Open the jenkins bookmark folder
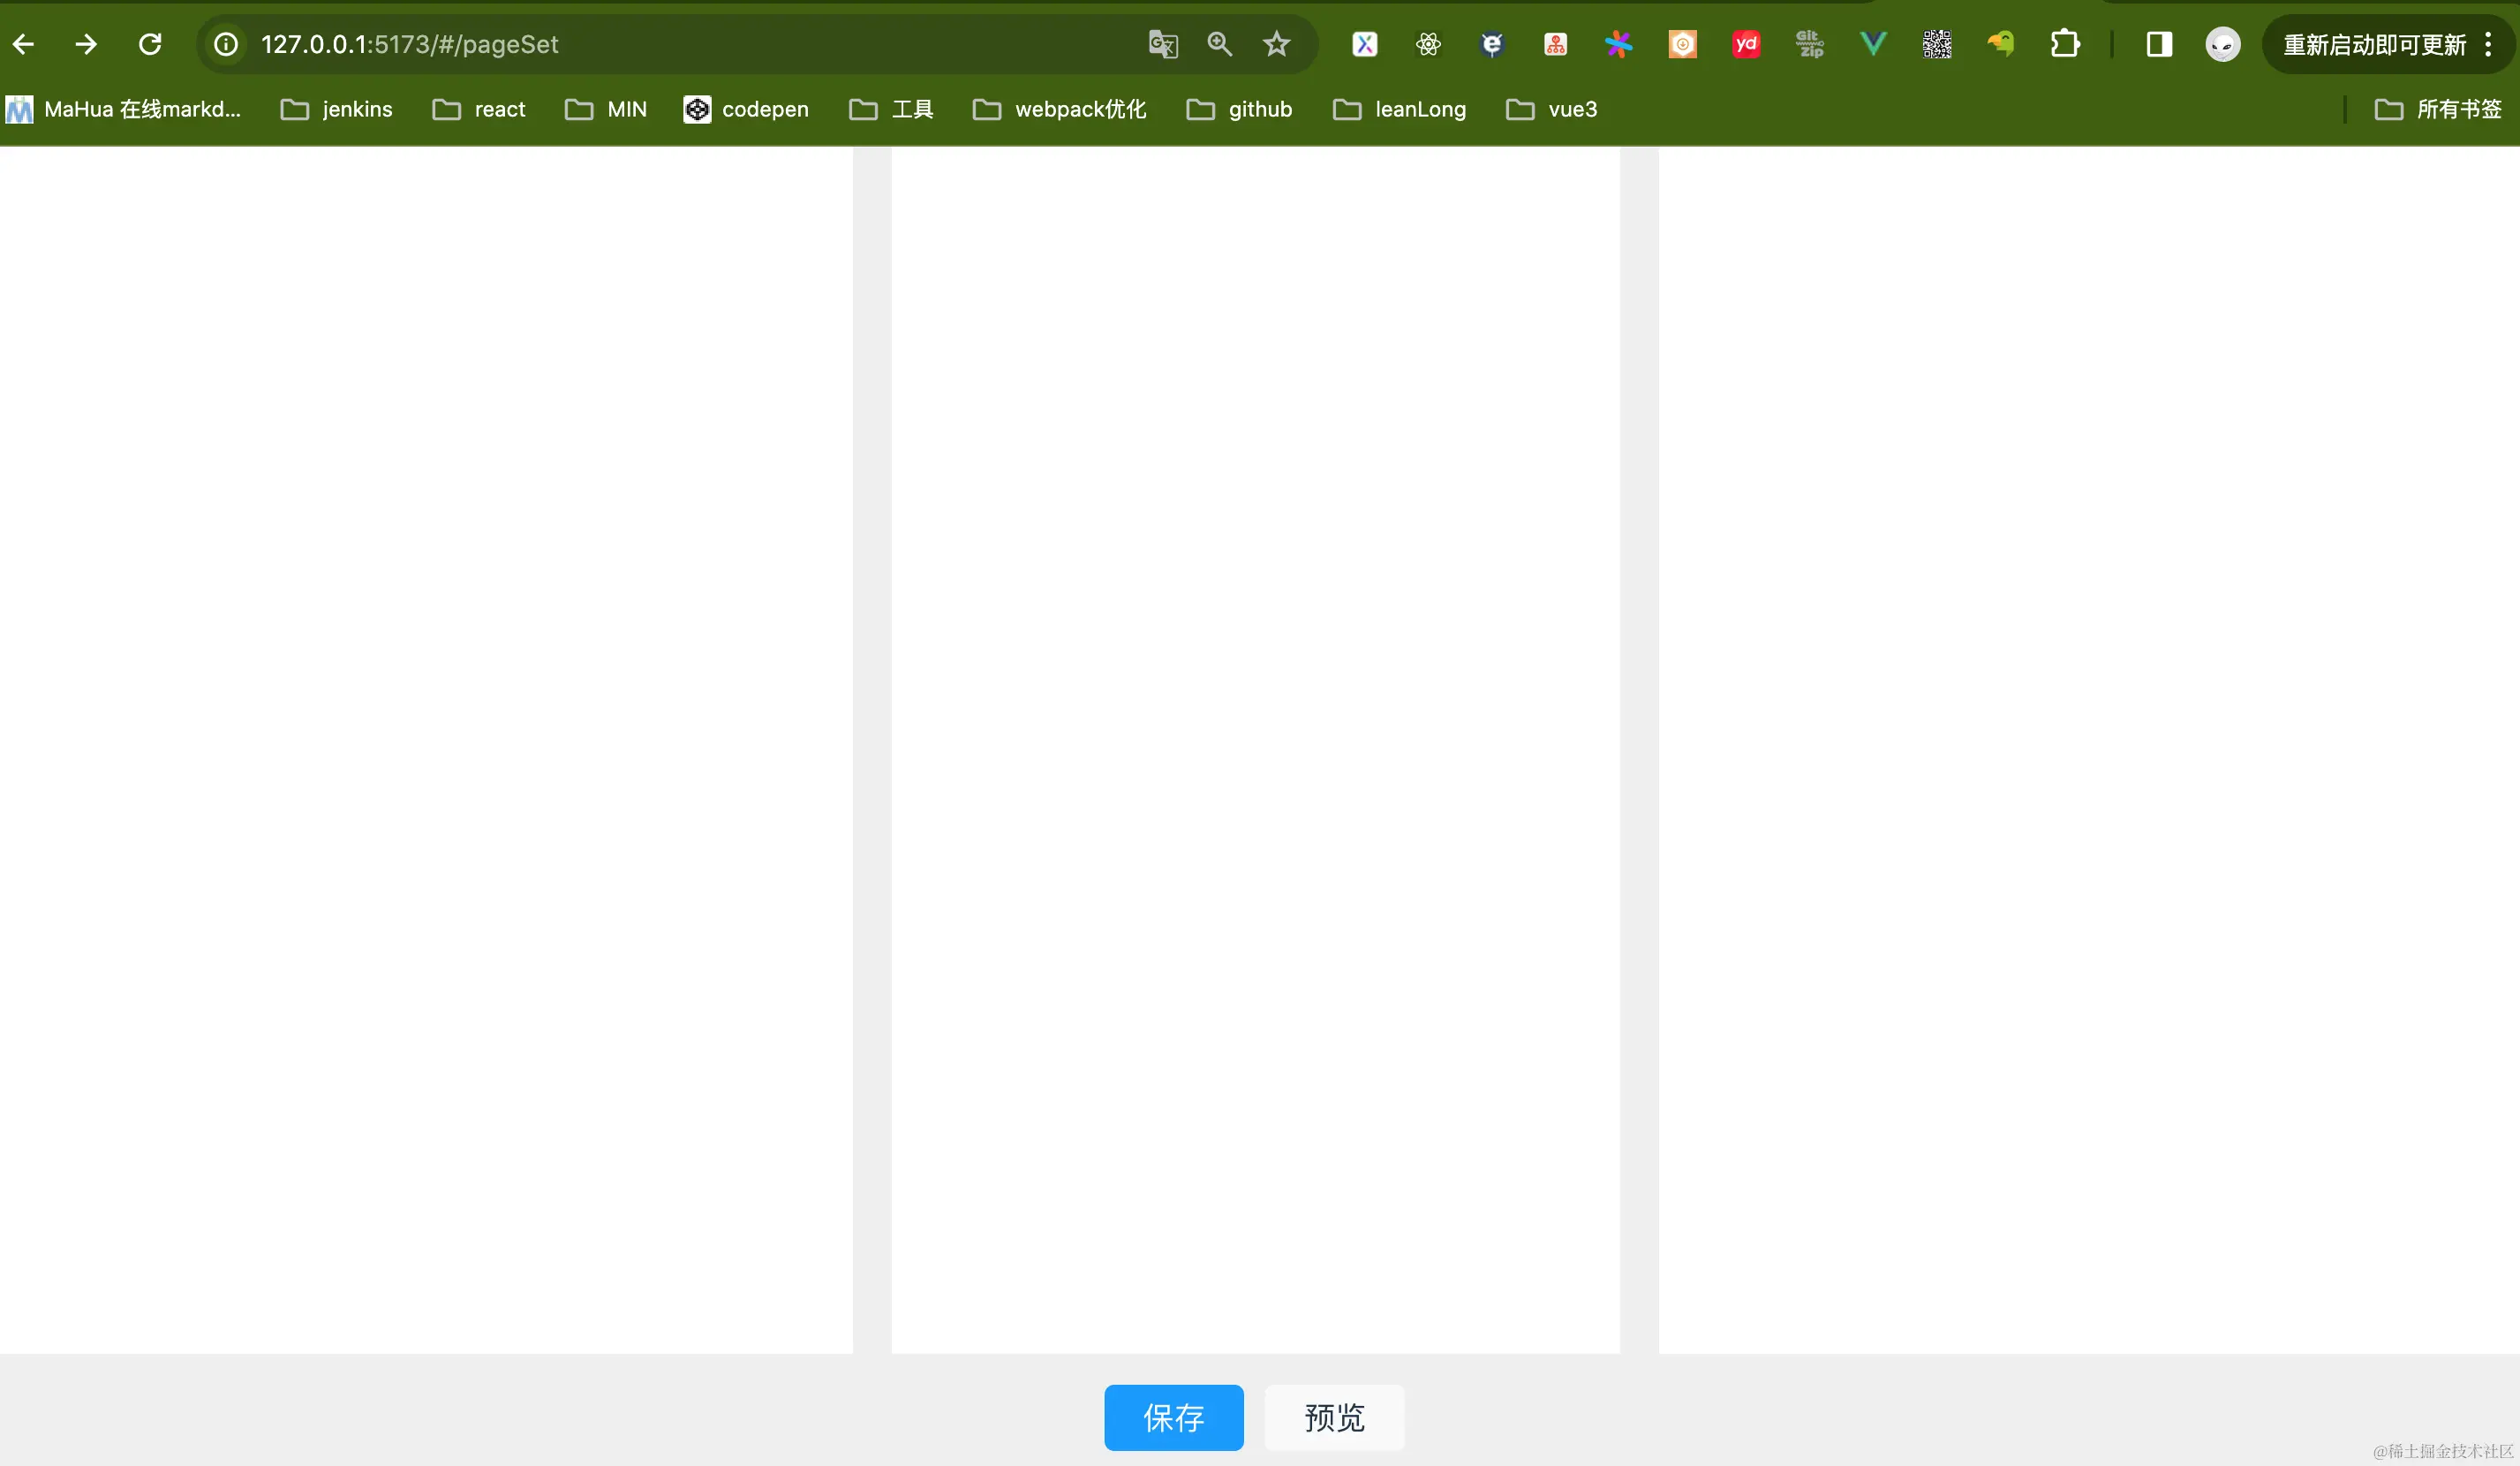The image size is (2520, 1466). 337,109
